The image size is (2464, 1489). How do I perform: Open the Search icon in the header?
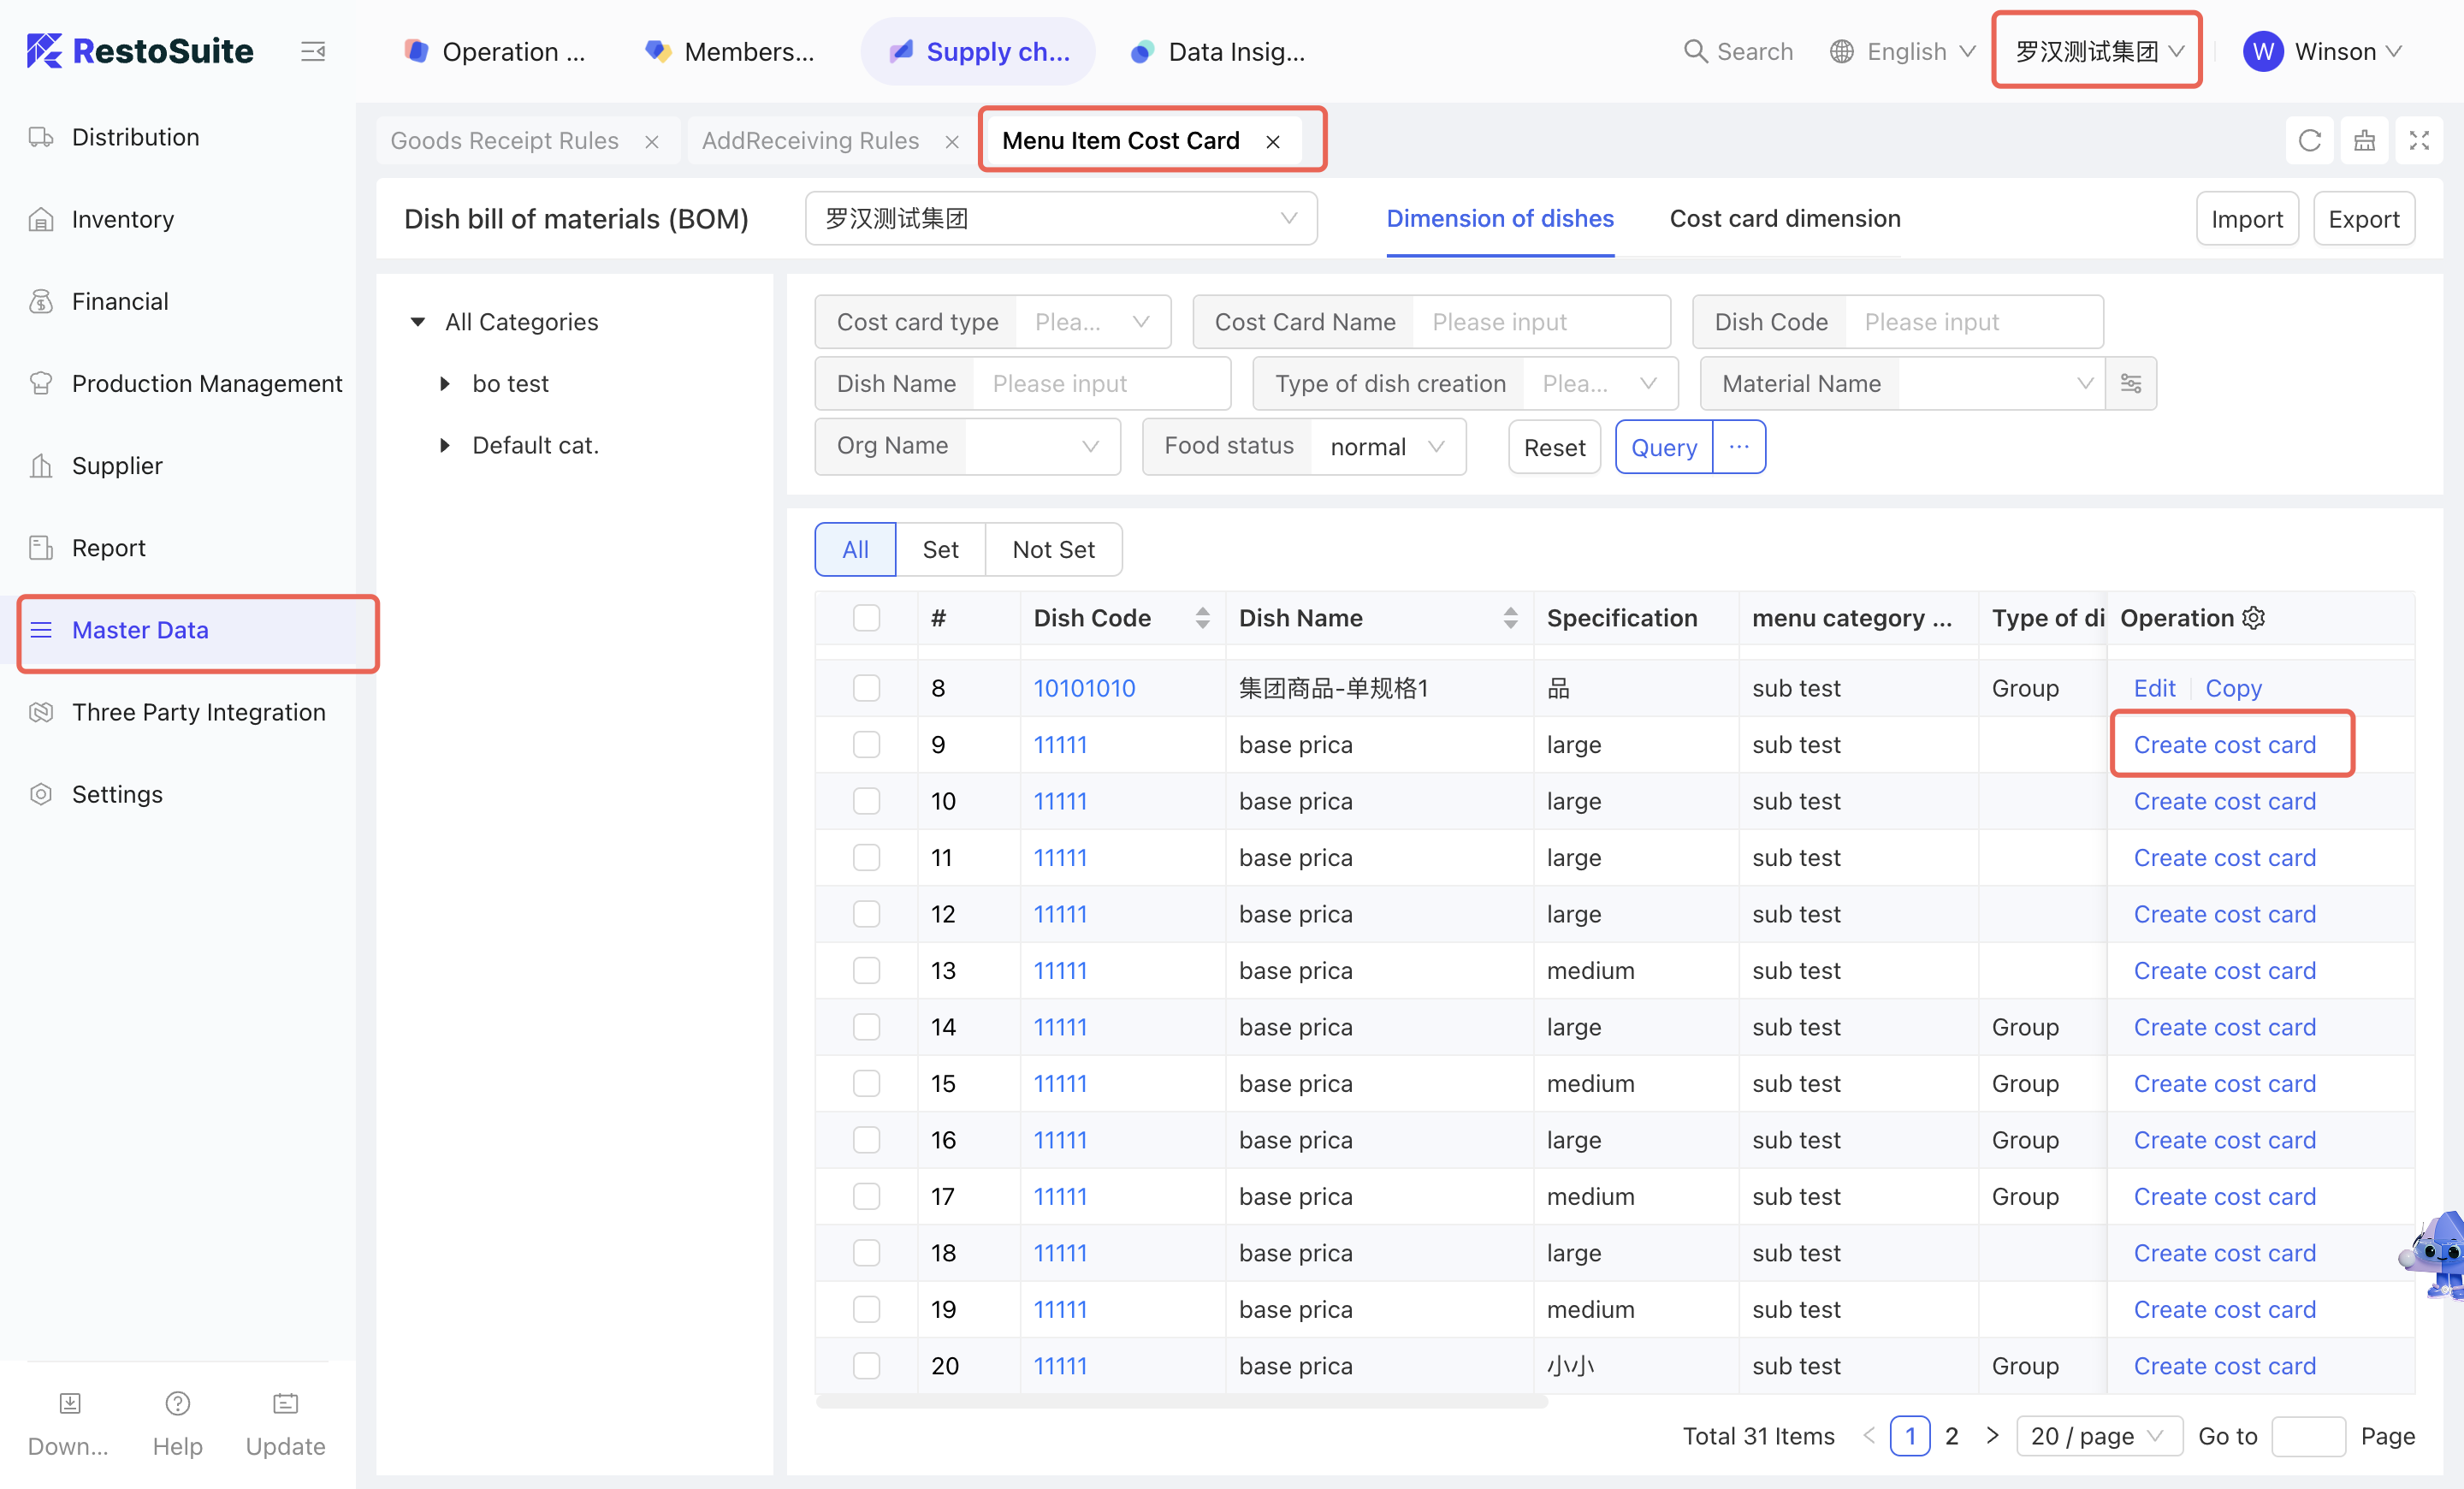point(1694,51)
